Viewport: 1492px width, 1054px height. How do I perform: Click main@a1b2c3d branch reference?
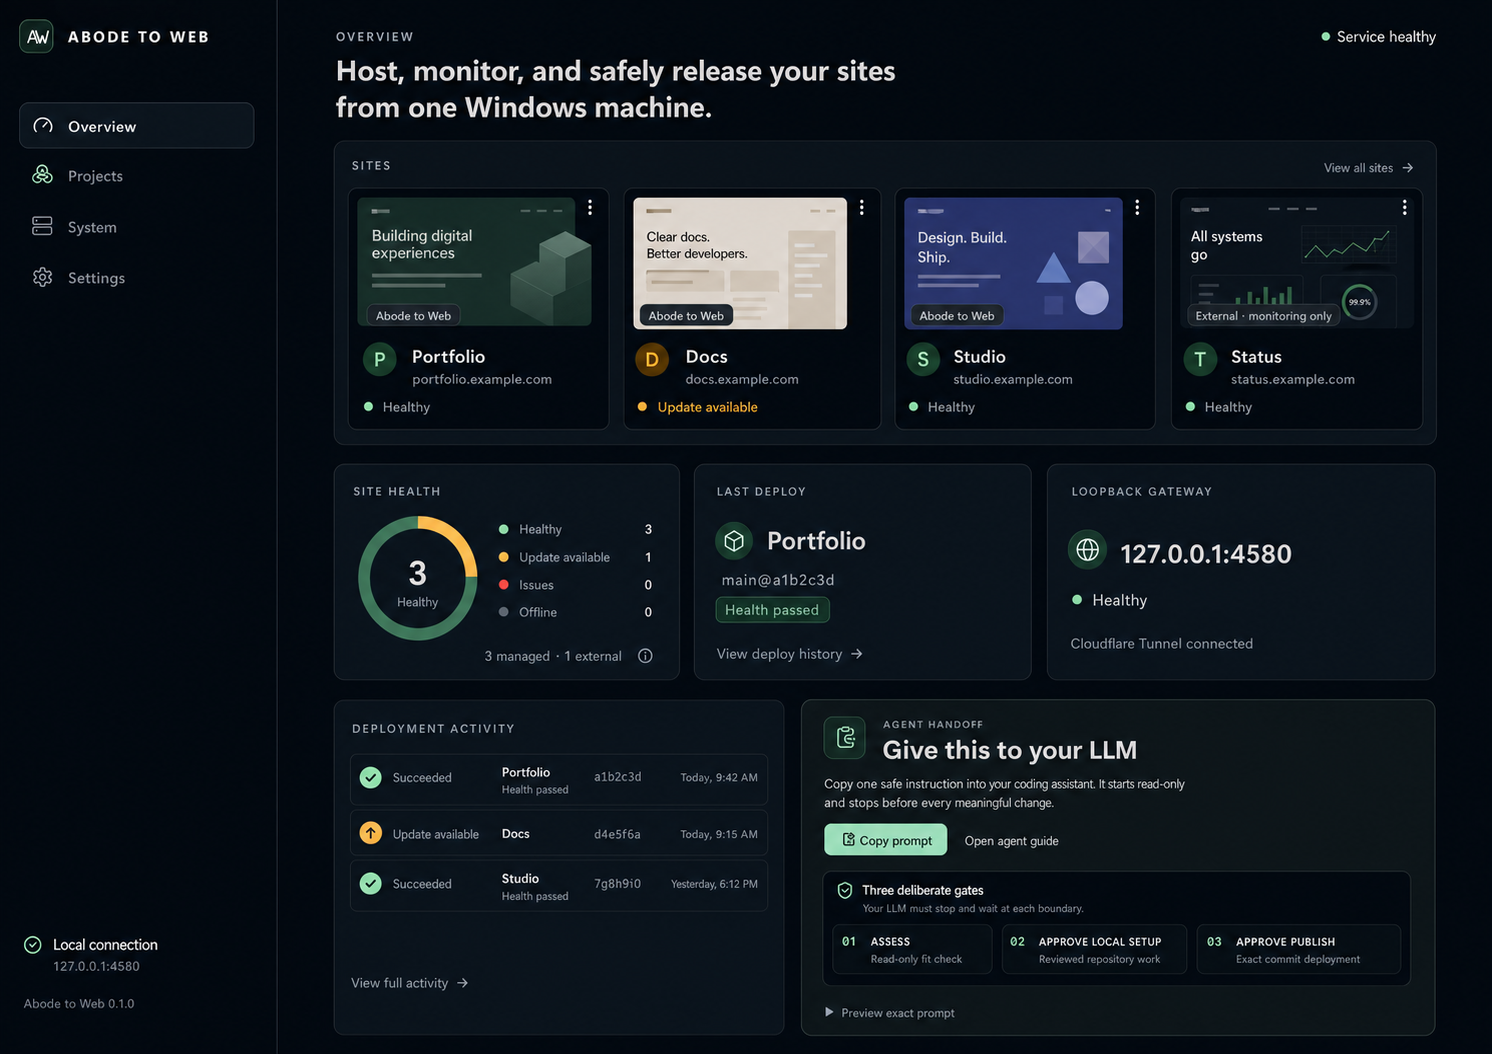coord(778,580)
